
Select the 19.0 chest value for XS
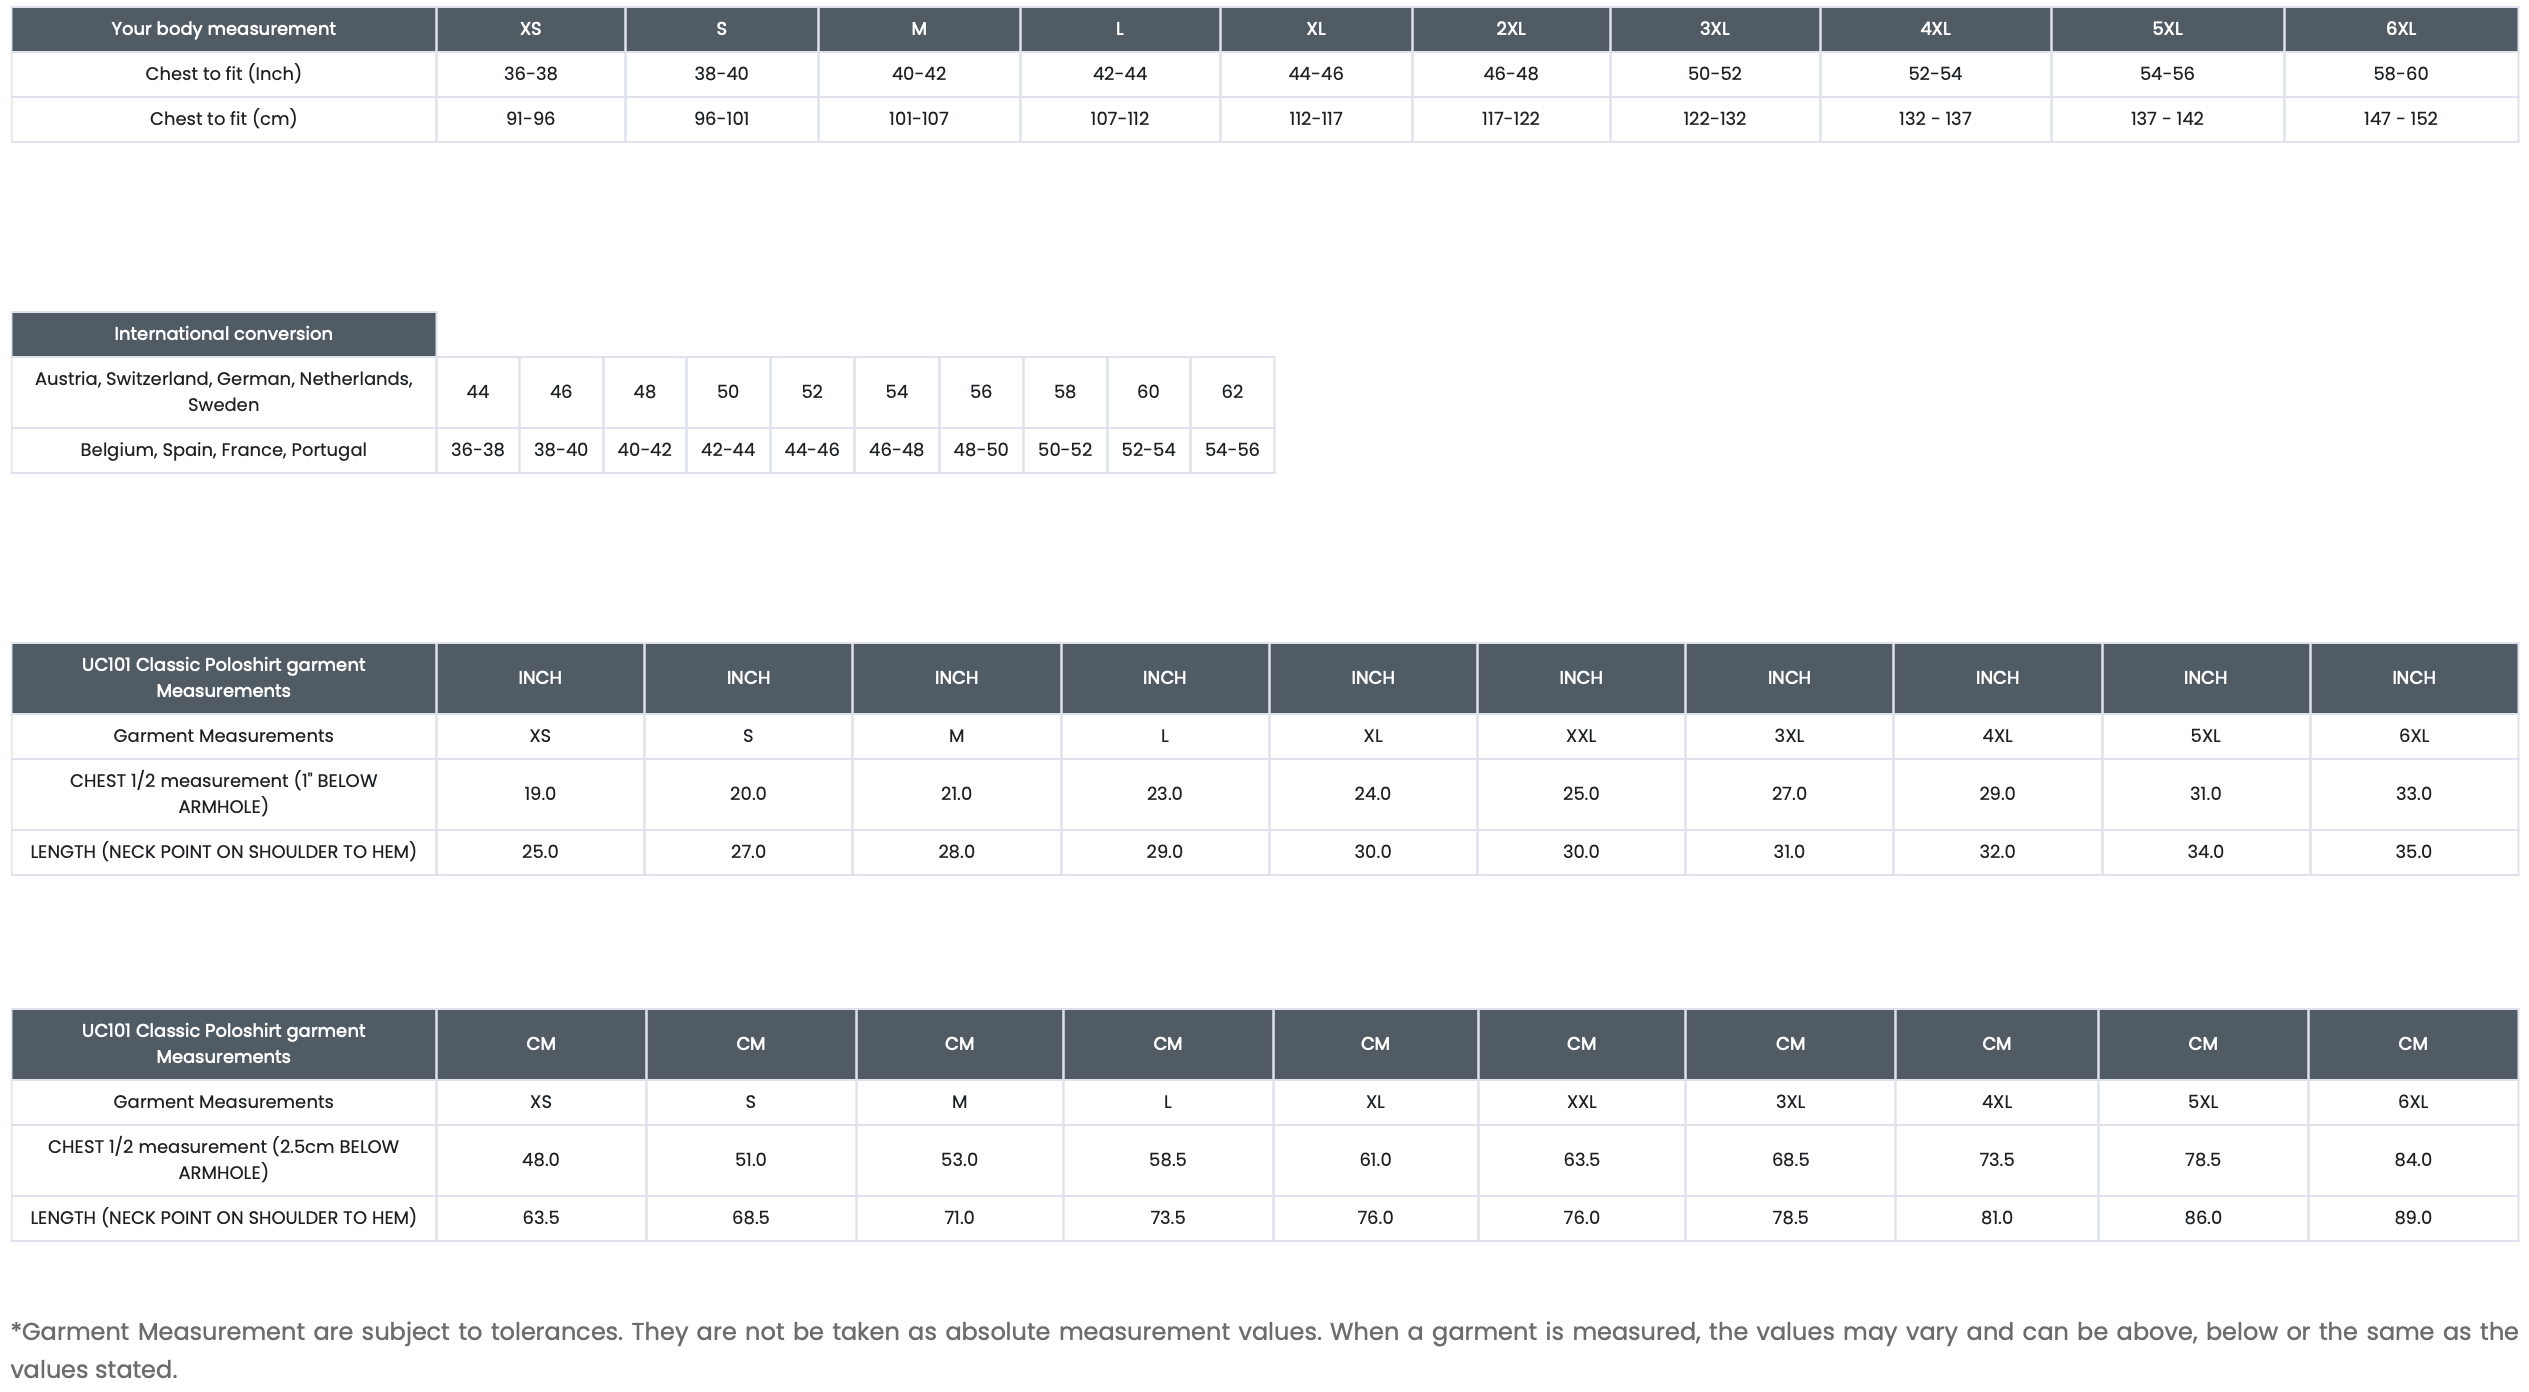coord(540,794)
